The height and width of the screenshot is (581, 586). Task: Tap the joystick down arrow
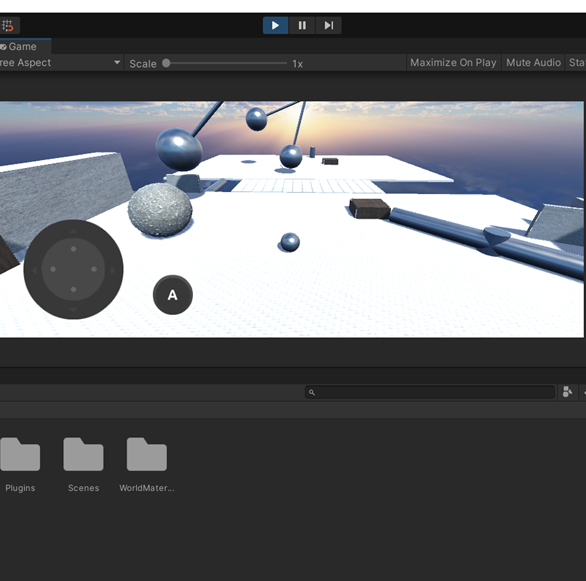73,309
